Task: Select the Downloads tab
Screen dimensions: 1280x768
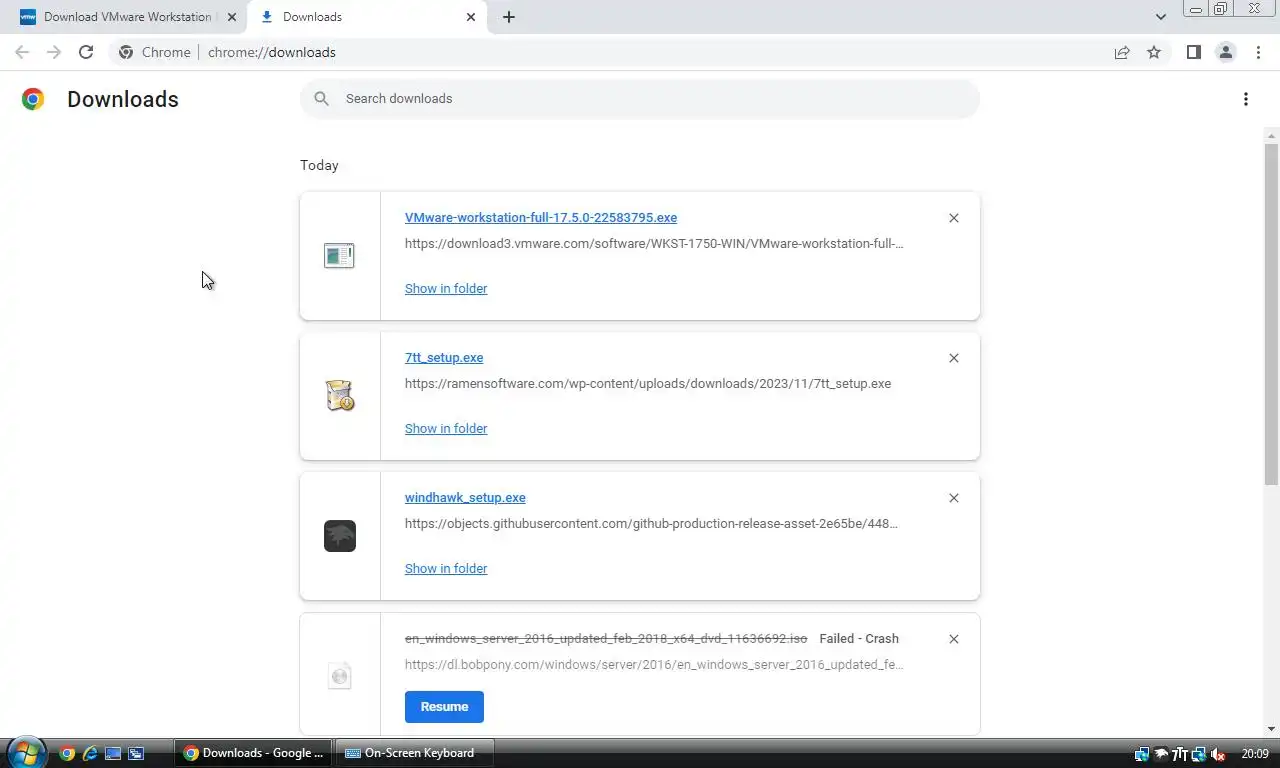Action: click(368, 17)
